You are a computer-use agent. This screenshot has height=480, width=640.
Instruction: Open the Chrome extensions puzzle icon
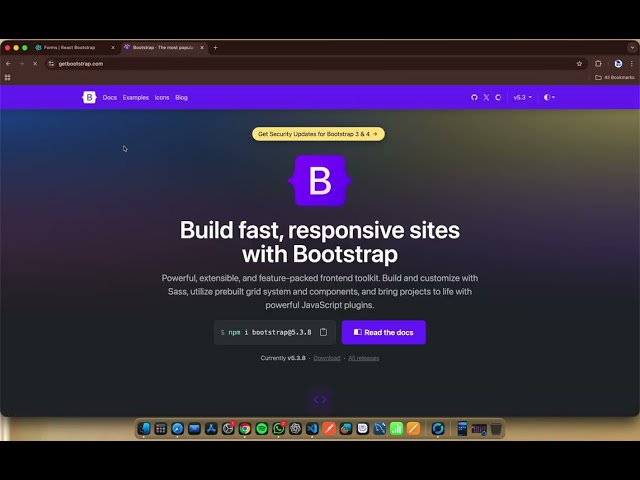click(x=598, y=64)
